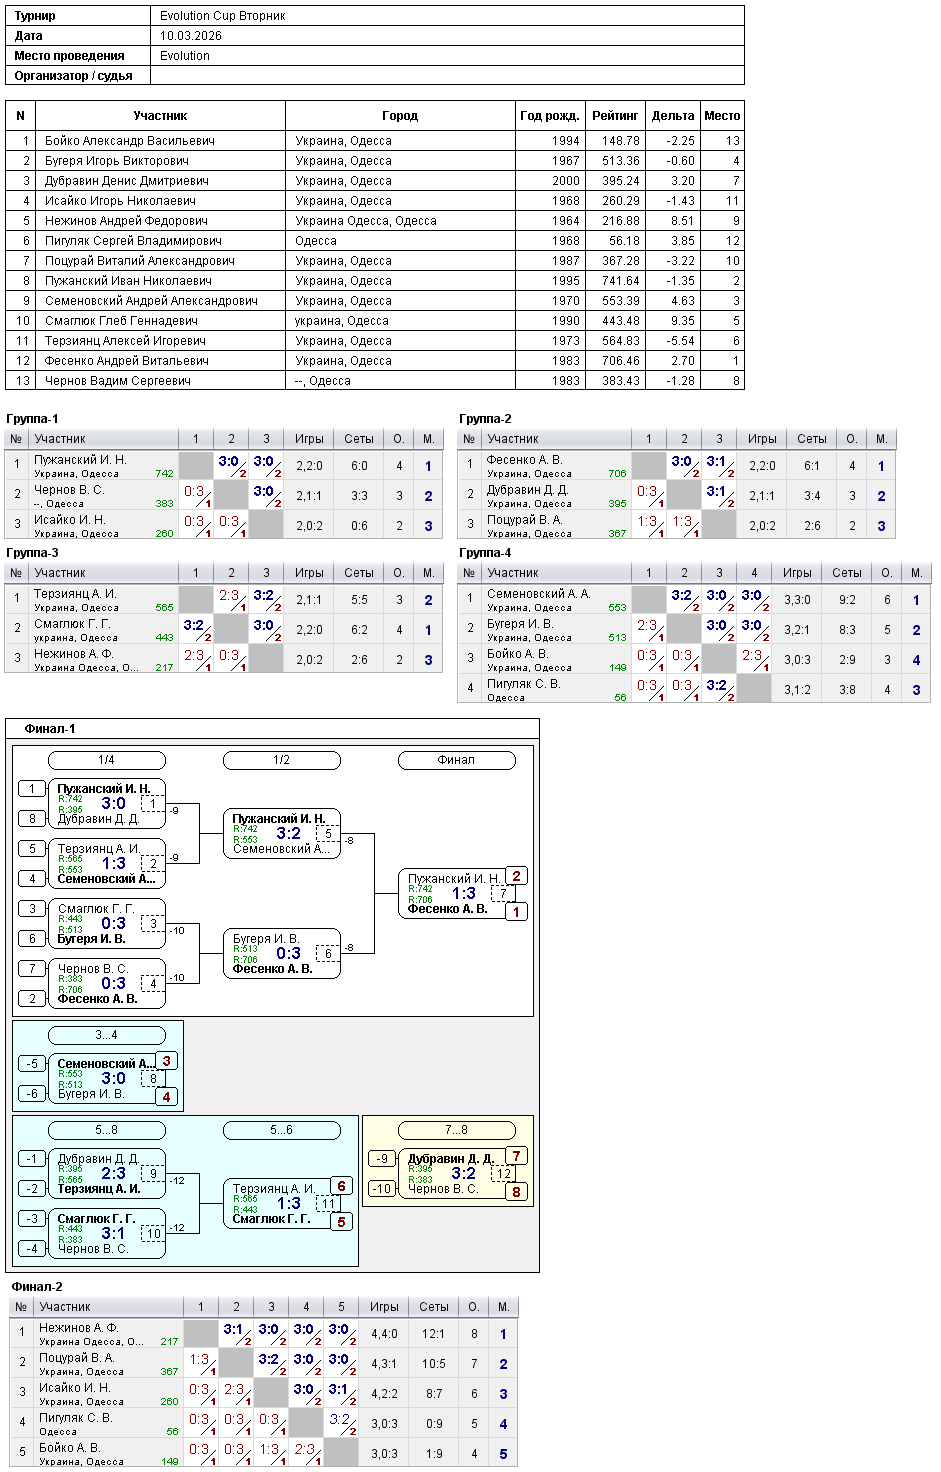Click the "Финал-1" heading
The height and width of the screenshot is (1472, 941).
pyautogui.click(x=50, y=729)
